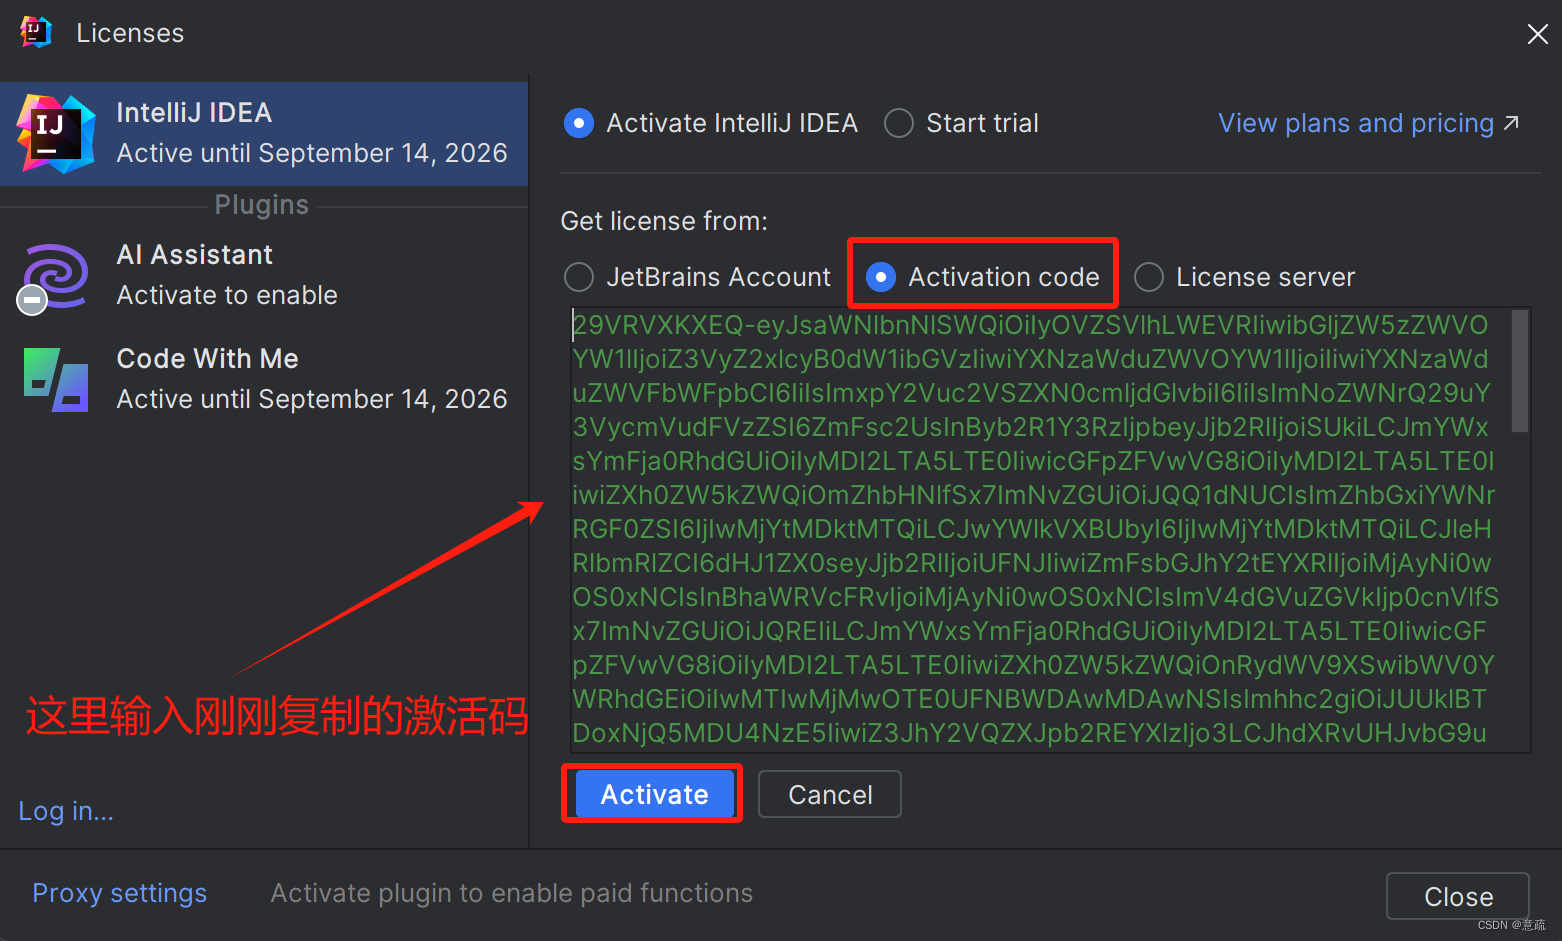The image size is (1562, 941).
Task: Select the AI Assistant plugin entry
Action: coord(264,275)
